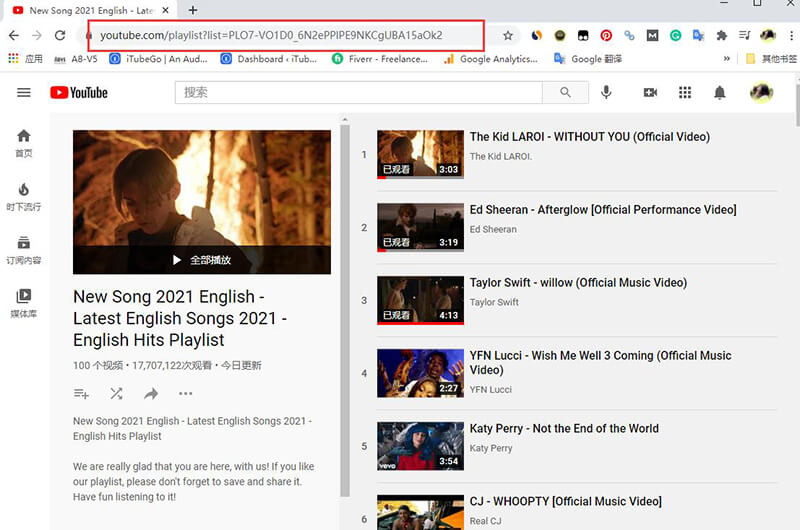Open notifications with the bell icon
Screen dimensions: 800x530
tap(720, 92)
